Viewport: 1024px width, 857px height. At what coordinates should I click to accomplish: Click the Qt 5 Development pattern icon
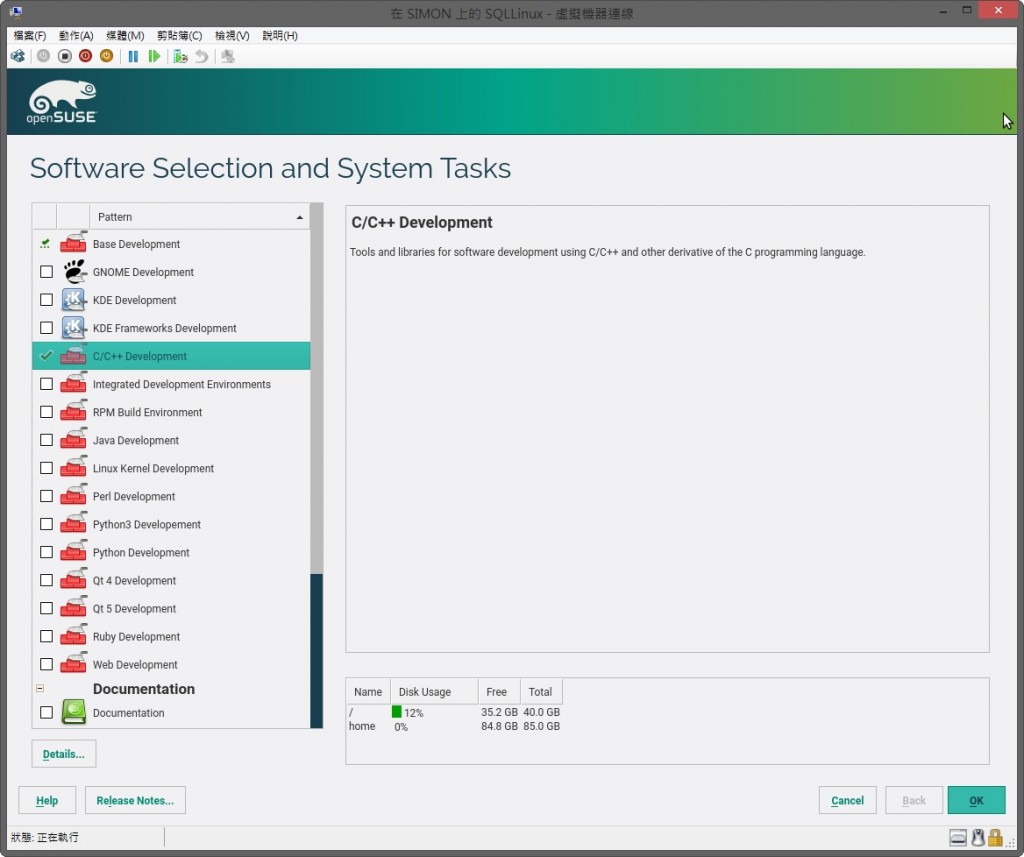pyautogui.click(x=74, y=607)
